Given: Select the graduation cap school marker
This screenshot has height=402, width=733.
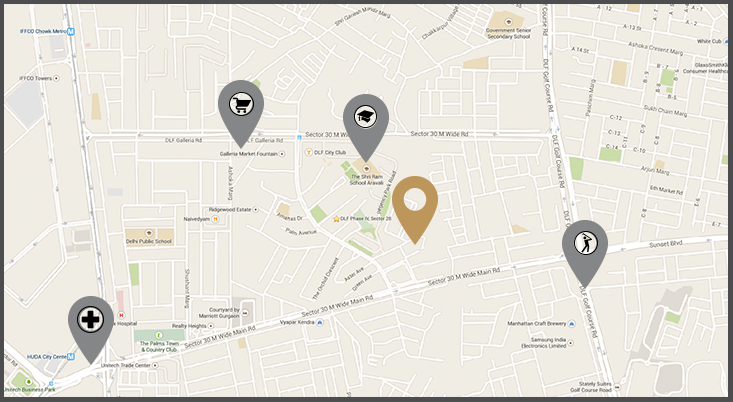Looking at the screenshot, I should pos(366,126).
